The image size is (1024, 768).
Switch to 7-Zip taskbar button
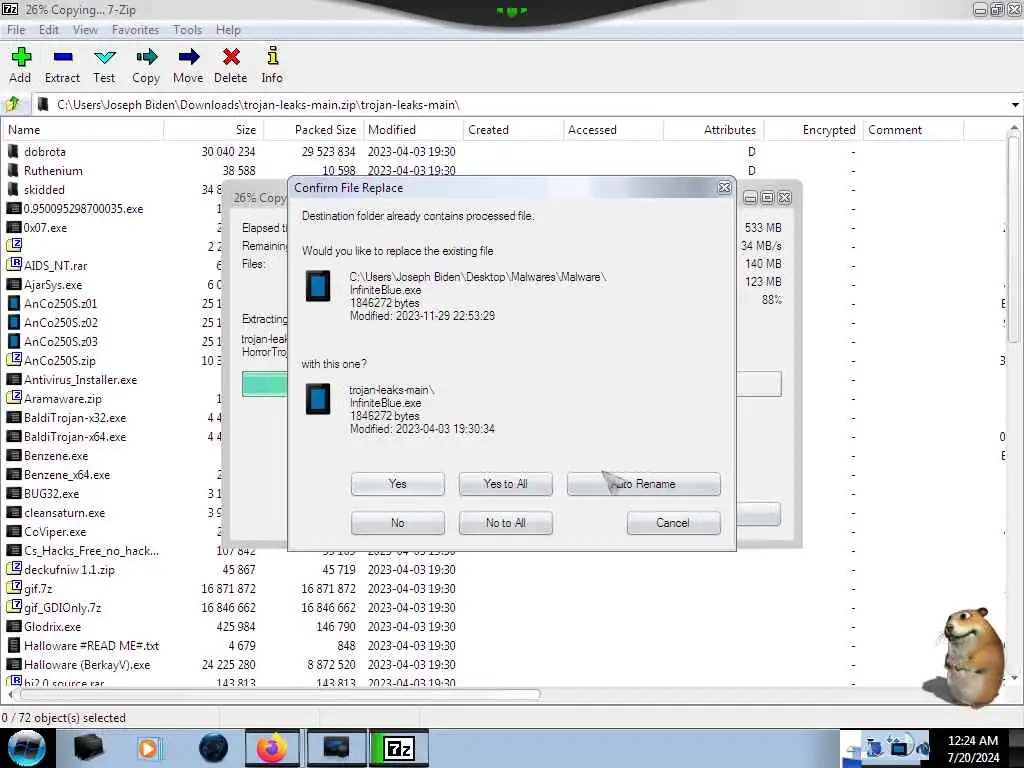pos(399,748)
